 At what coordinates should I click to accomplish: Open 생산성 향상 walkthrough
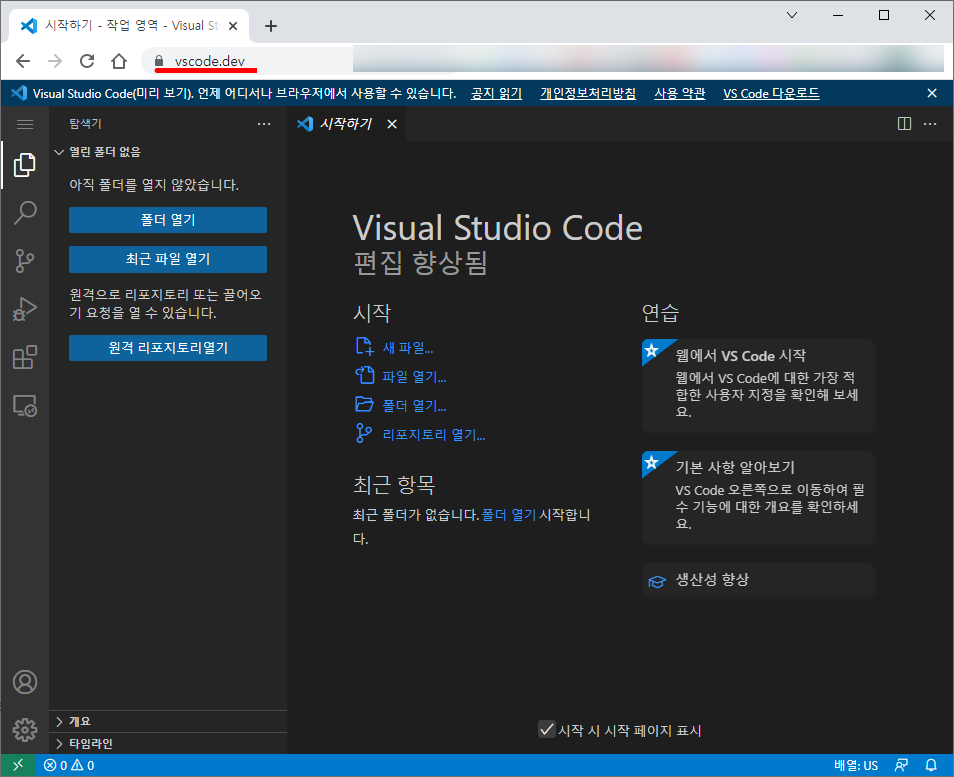(x=758, y=580)
